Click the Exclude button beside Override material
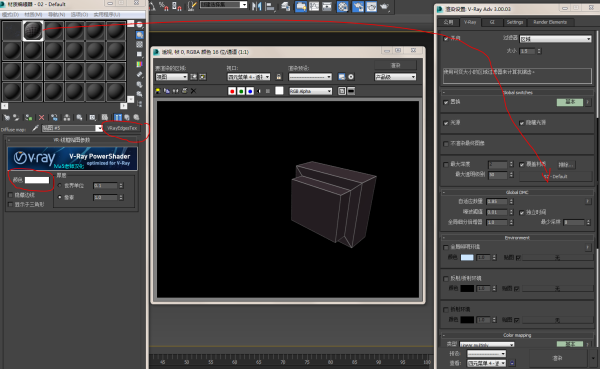Image resolution: width=600 pixels, height=369 pixels. click(x=566, y=165)
